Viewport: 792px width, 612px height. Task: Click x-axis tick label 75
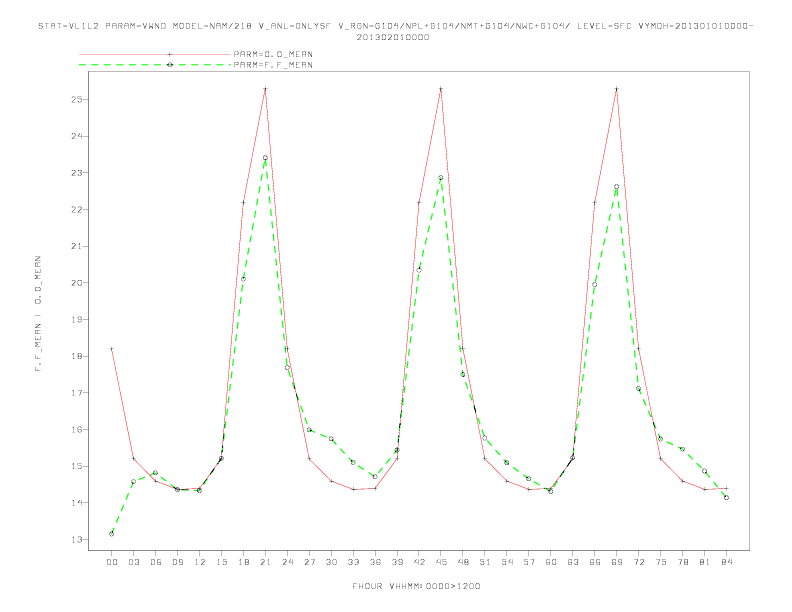click(661, 562)
